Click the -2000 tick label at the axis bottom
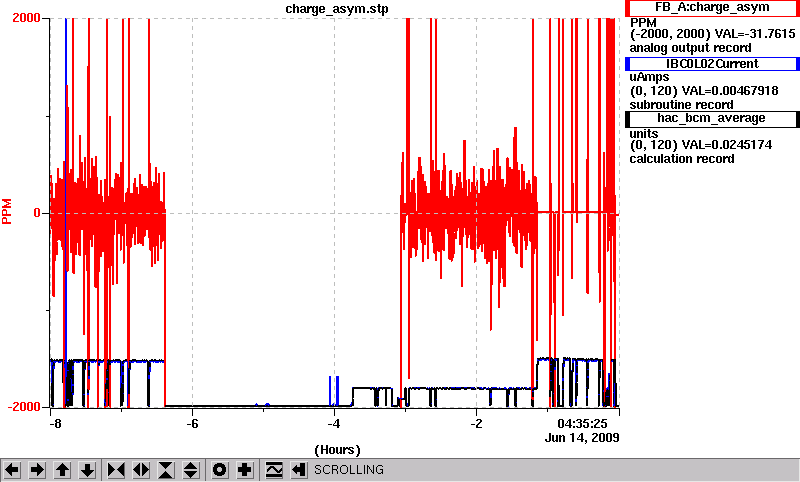The image size is (800, 482). pos(23,407)
